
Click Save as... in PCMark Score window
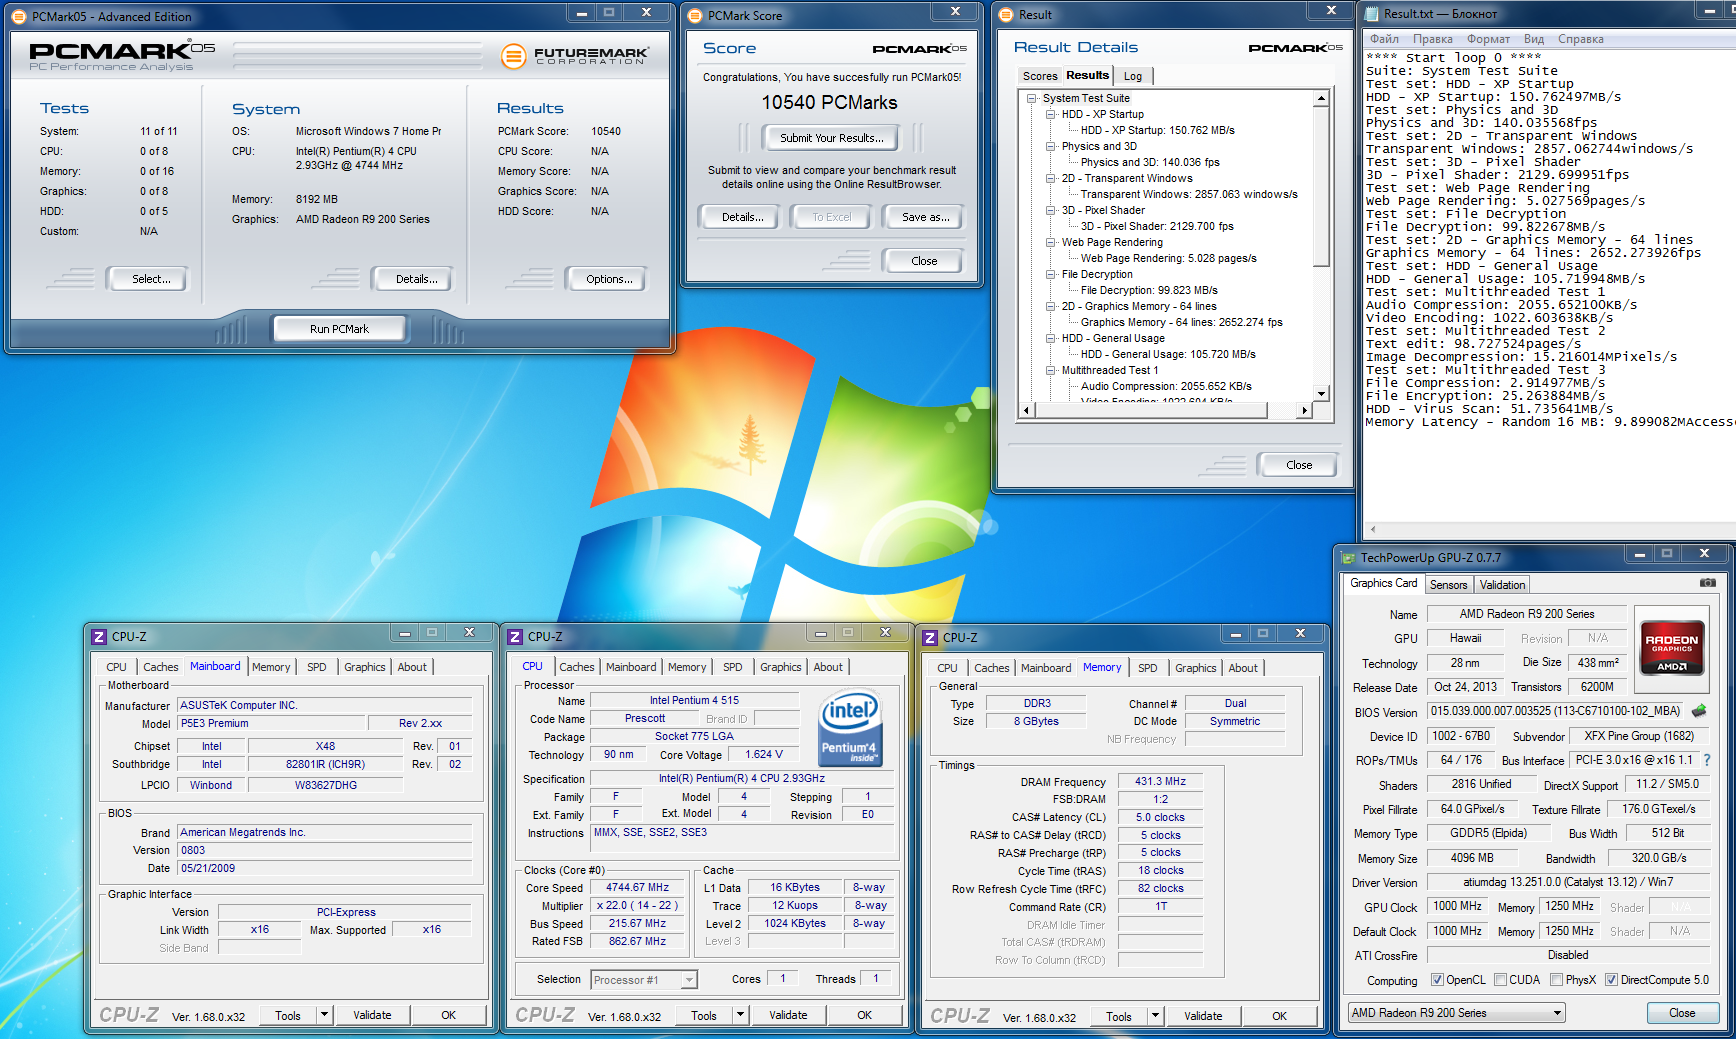point(925,216)
